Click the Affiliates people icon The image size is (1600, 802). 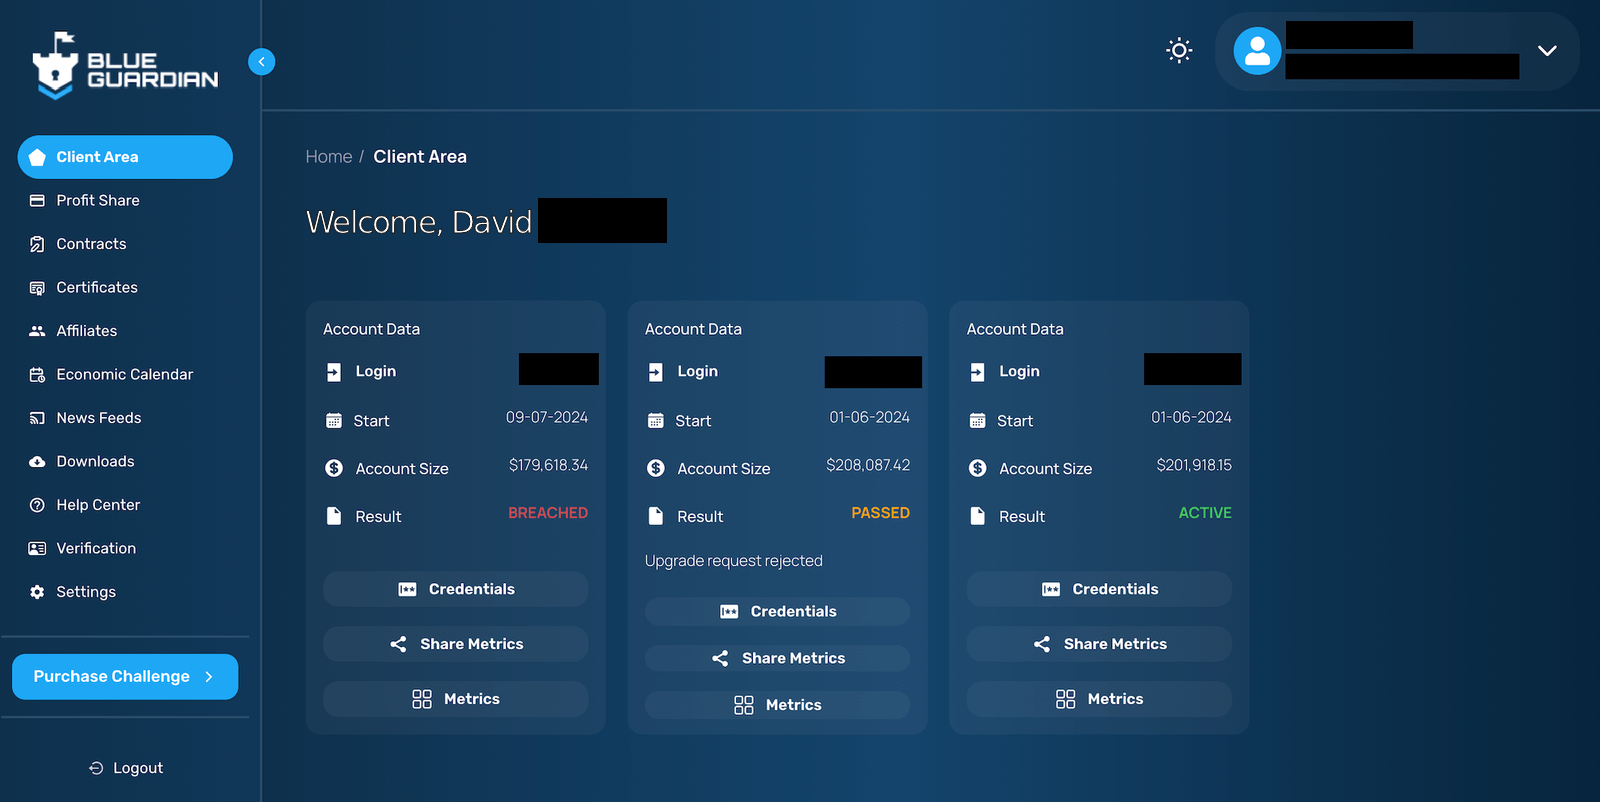[x=37, y=331]
